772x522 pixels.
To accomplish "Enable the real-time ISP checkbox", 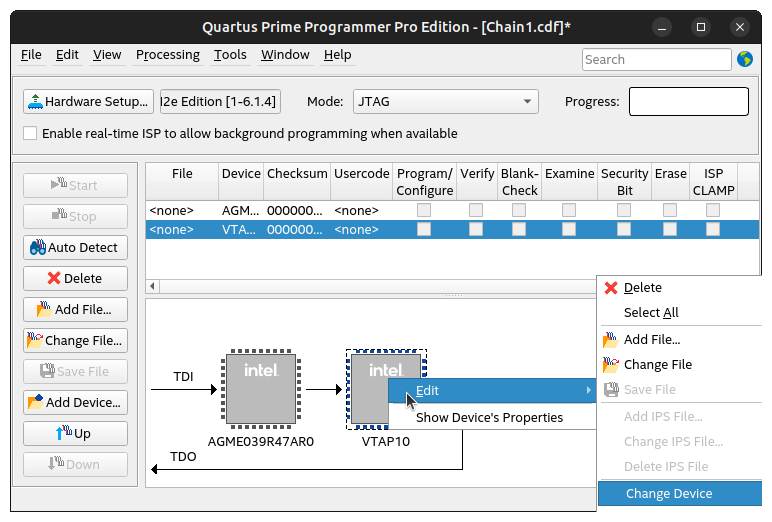I will tap(30, 133).
